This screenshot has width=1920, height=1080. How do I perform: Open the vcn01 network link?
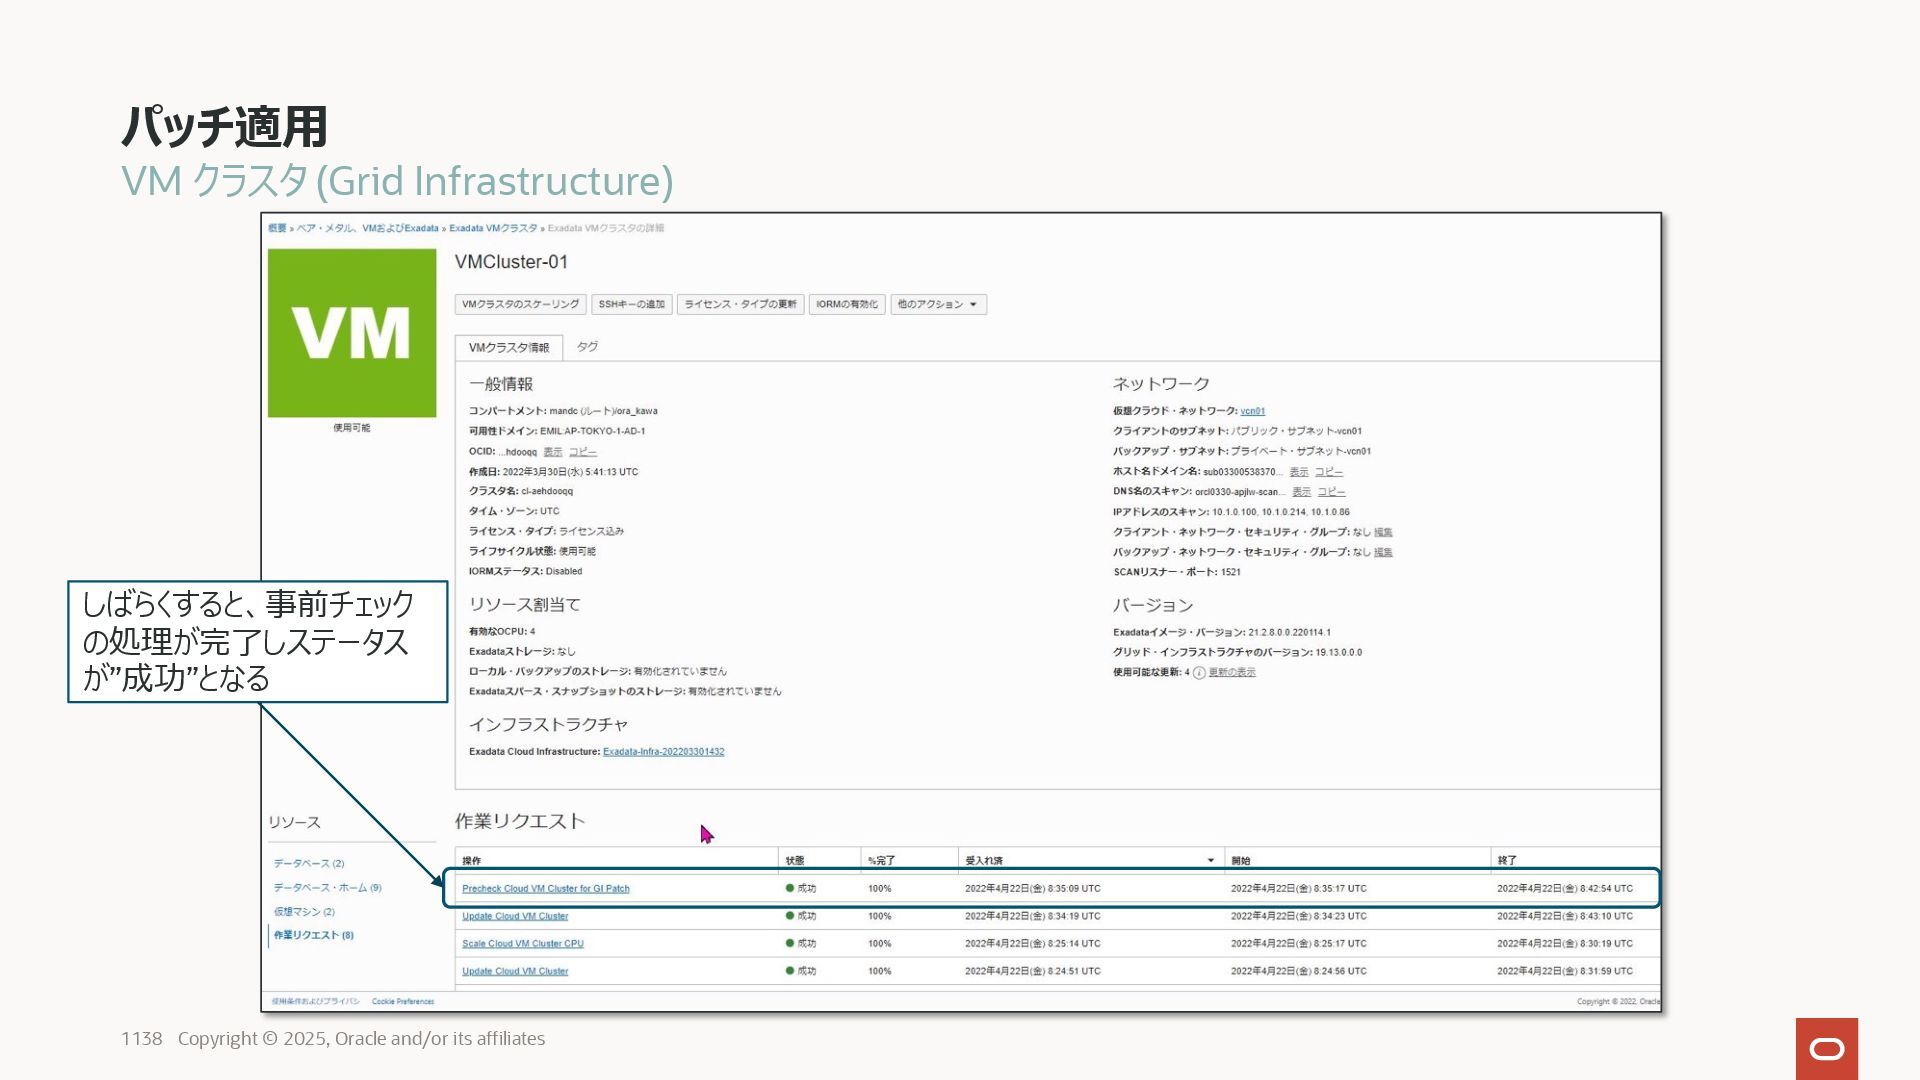tap(1252, 411)
